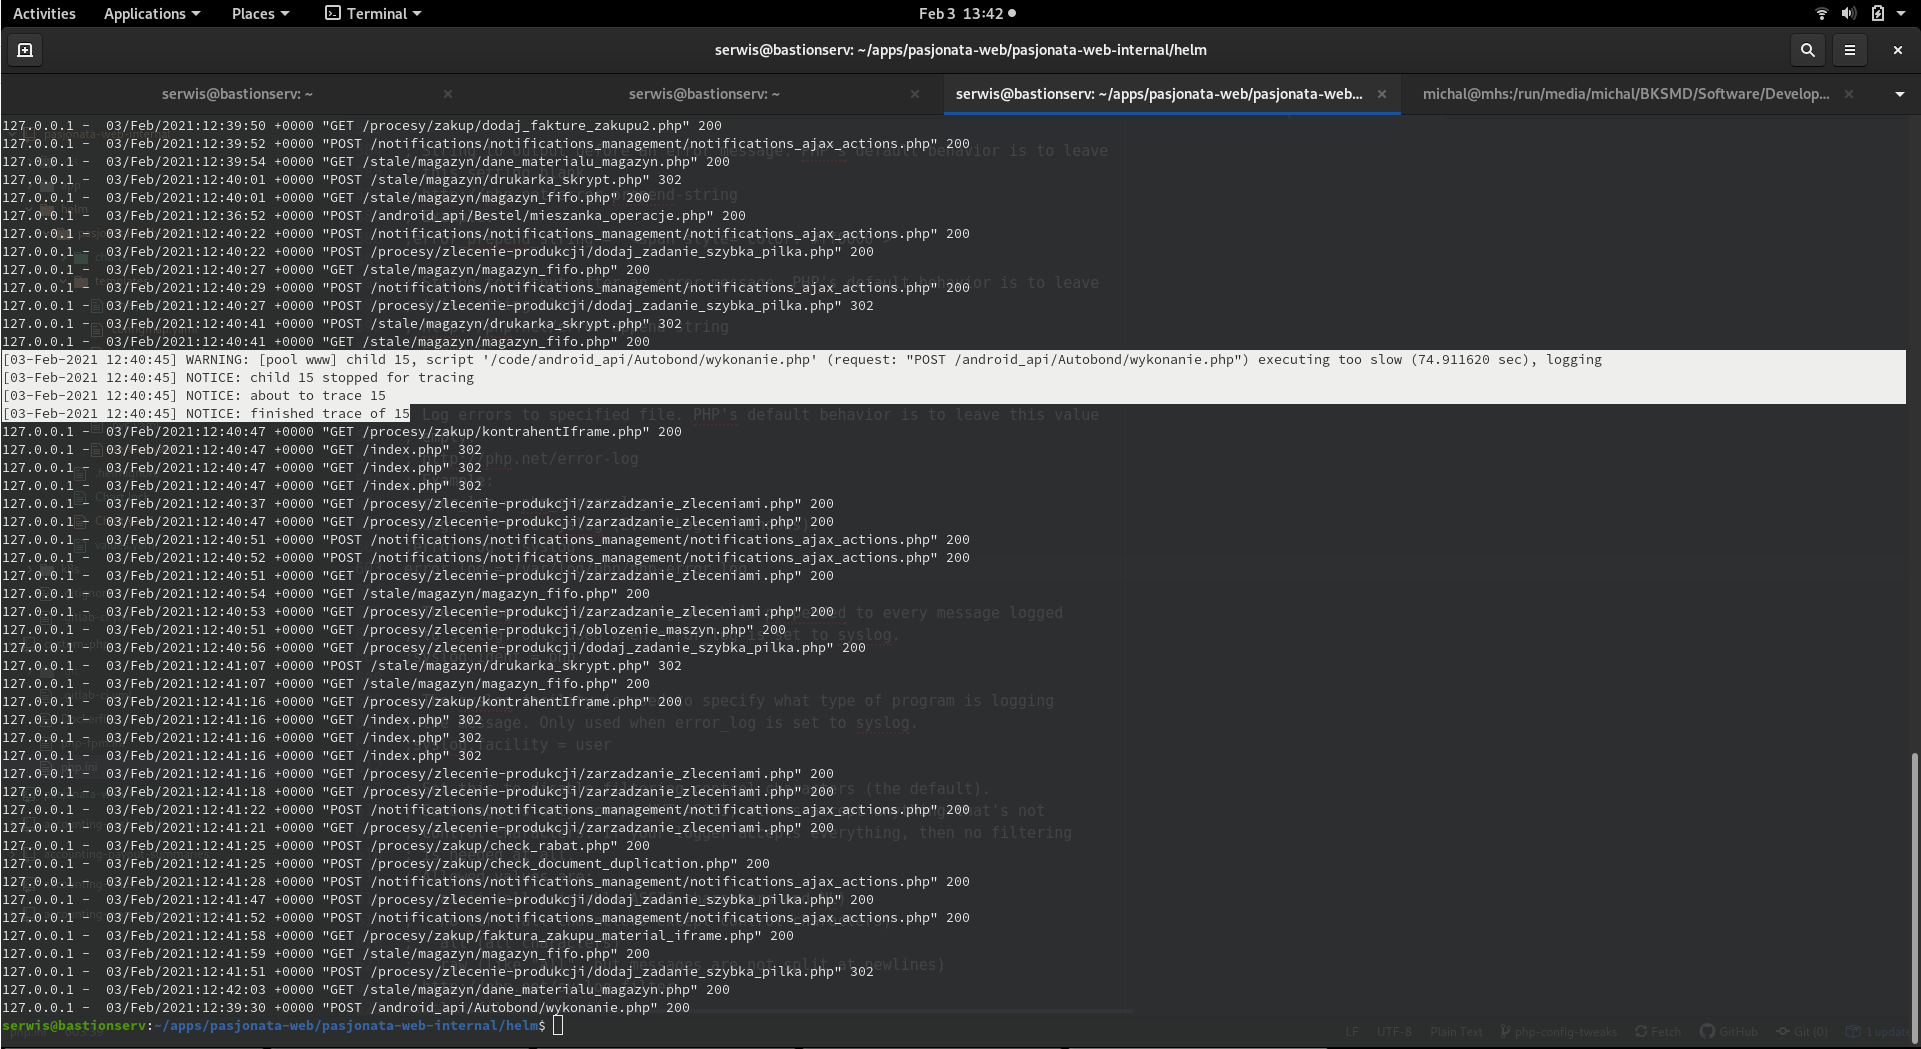
Task: Click 'NOTICE: child 15 stopped for tracing' line
Action: click(238, 378)
